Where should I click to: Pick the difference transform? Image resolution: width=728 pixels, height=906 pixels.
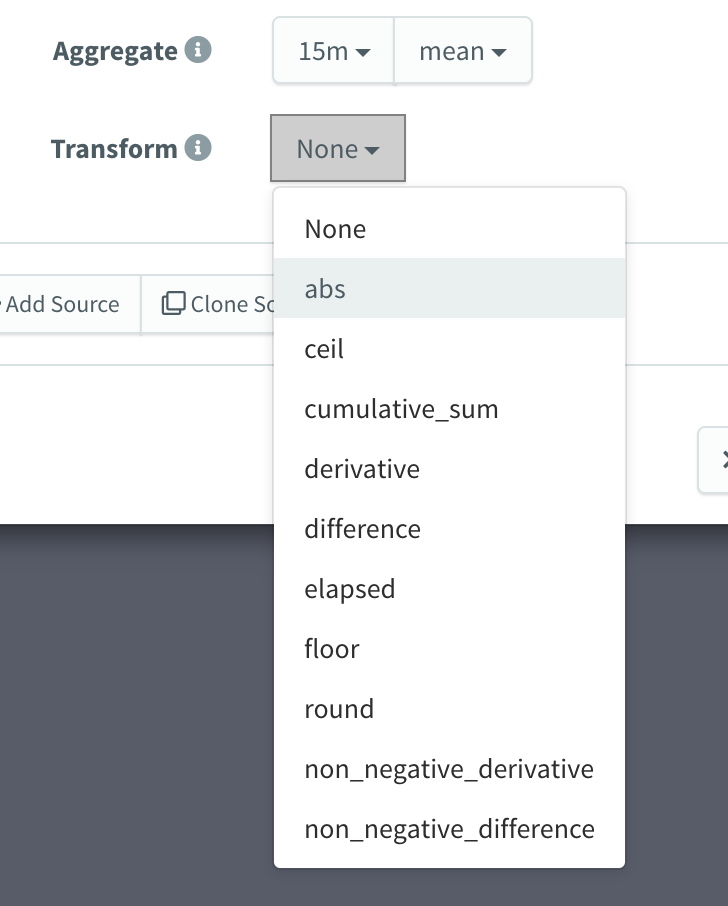(x=450, y=529)
